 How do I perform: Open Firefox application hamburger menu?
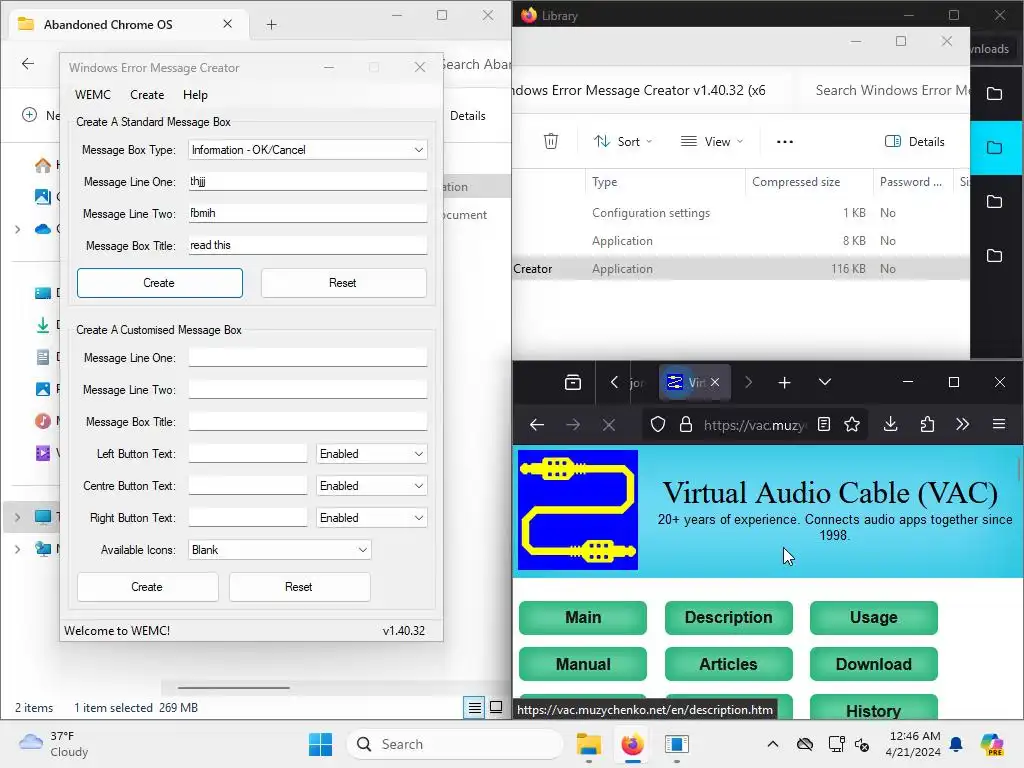(999, 424)
